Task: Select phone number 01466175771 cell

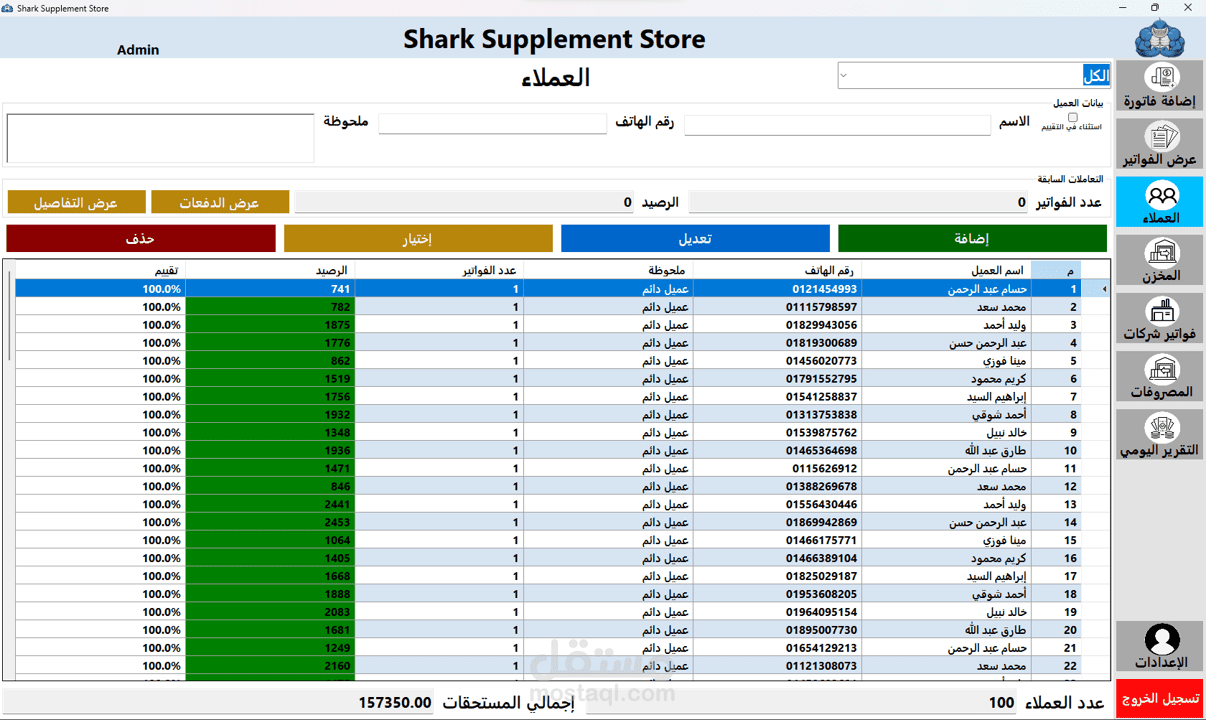Action: [x=776, y=541]
